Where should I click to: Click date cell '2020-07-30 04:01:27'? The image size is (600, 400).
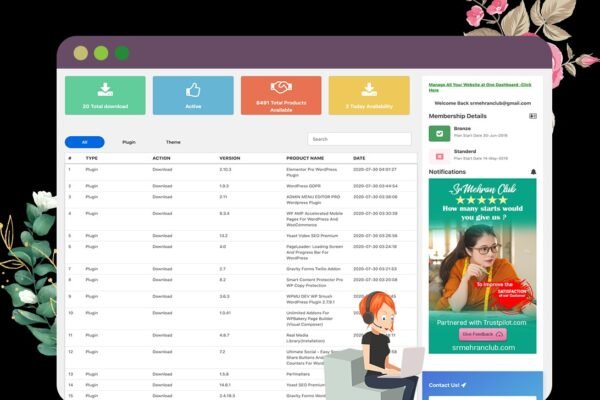[x=375, y=169]
